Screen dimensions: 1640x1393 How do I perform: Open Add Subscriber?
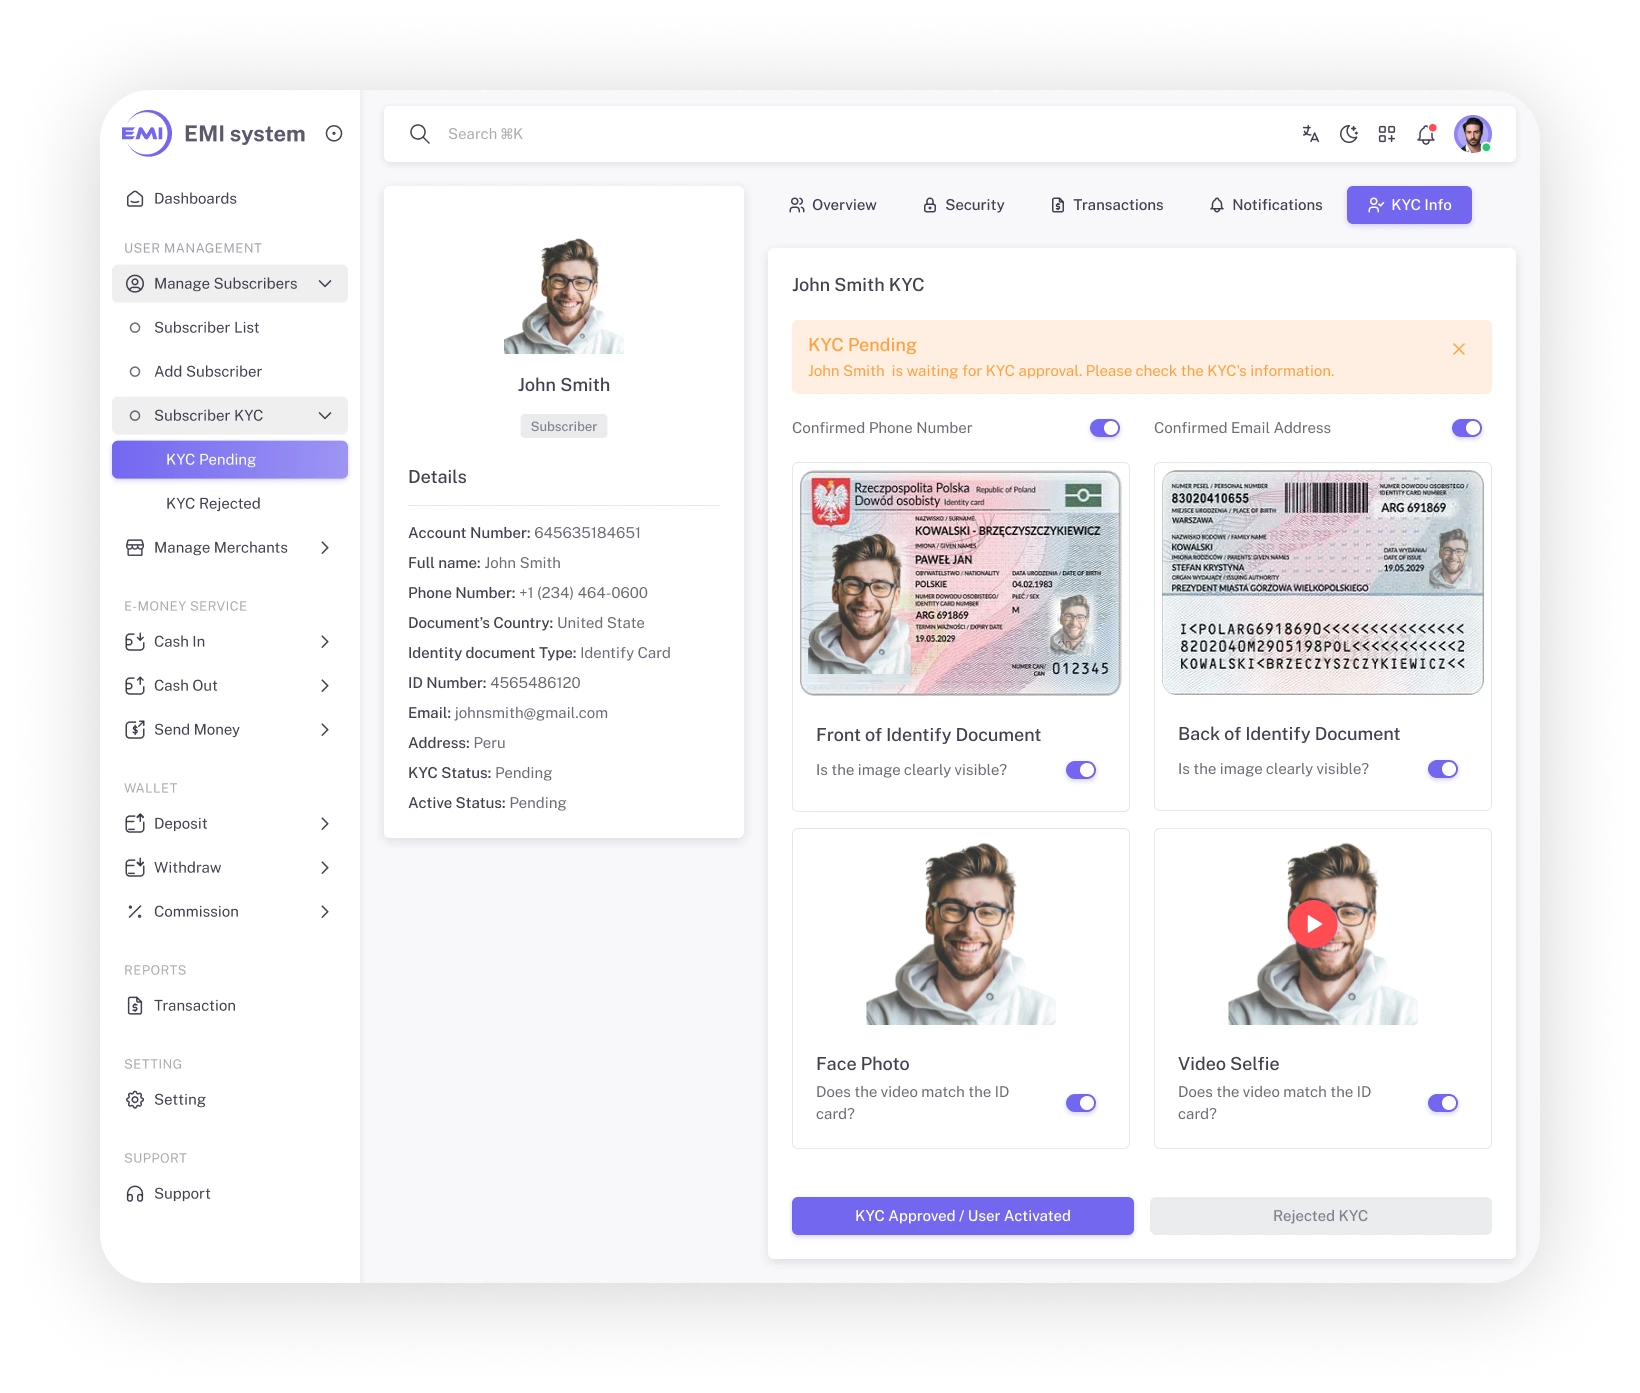click(x=230, y=372)
